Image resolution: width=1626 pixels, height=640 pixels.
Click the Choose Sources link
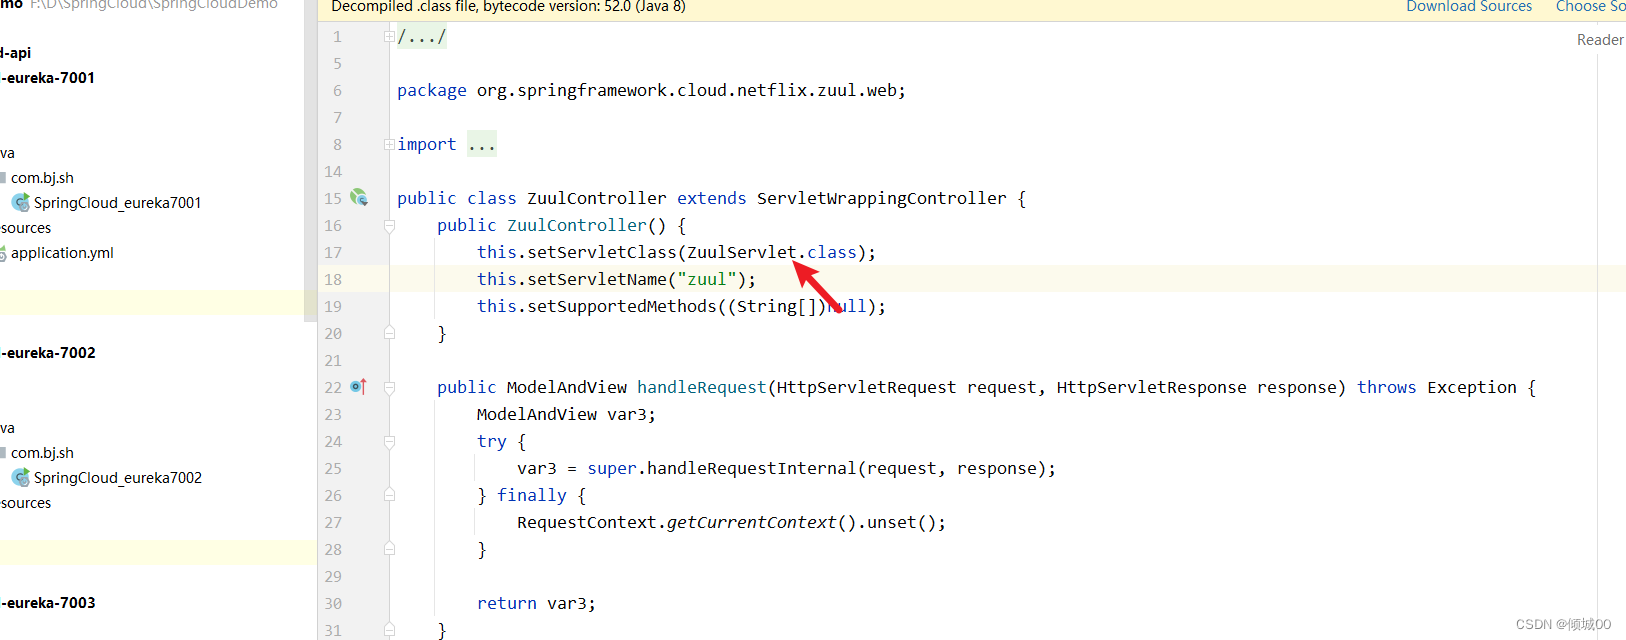(x=1590, y=7)
